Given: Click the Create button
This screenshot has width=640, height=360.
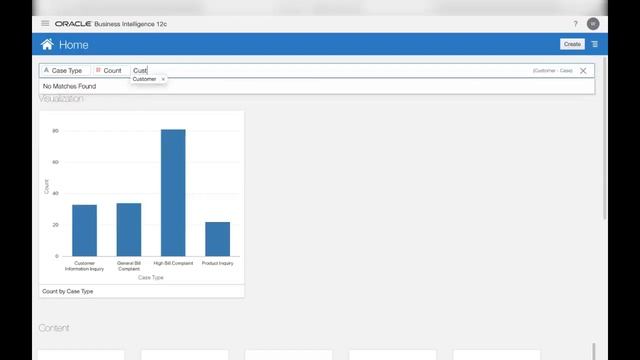Looking at the screenshot, I should [x=572, y=44].
